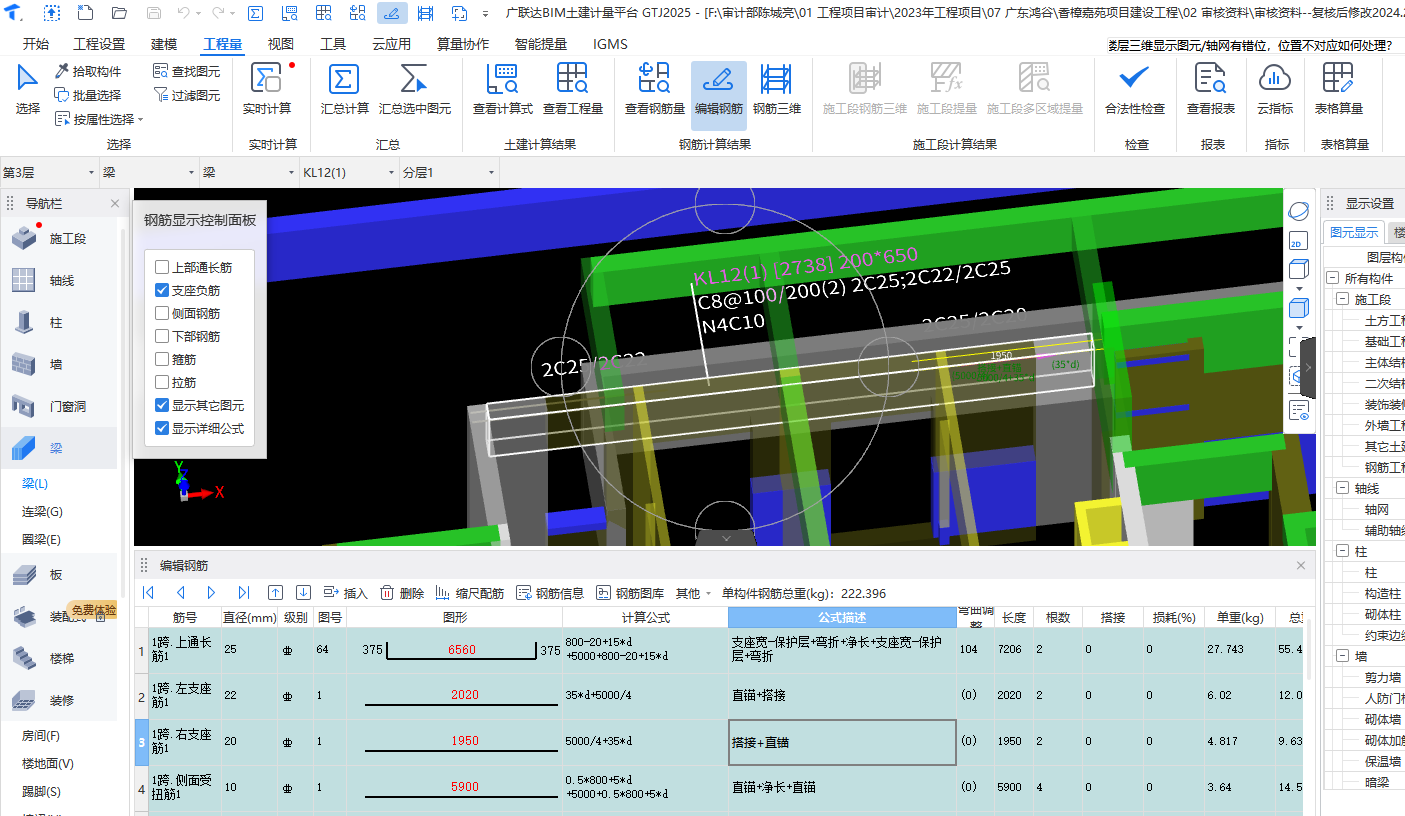The width and height of the screenshot is (1405, 816).
Task: Run 合法性检查 validity check
Action: pos(1135,89)
